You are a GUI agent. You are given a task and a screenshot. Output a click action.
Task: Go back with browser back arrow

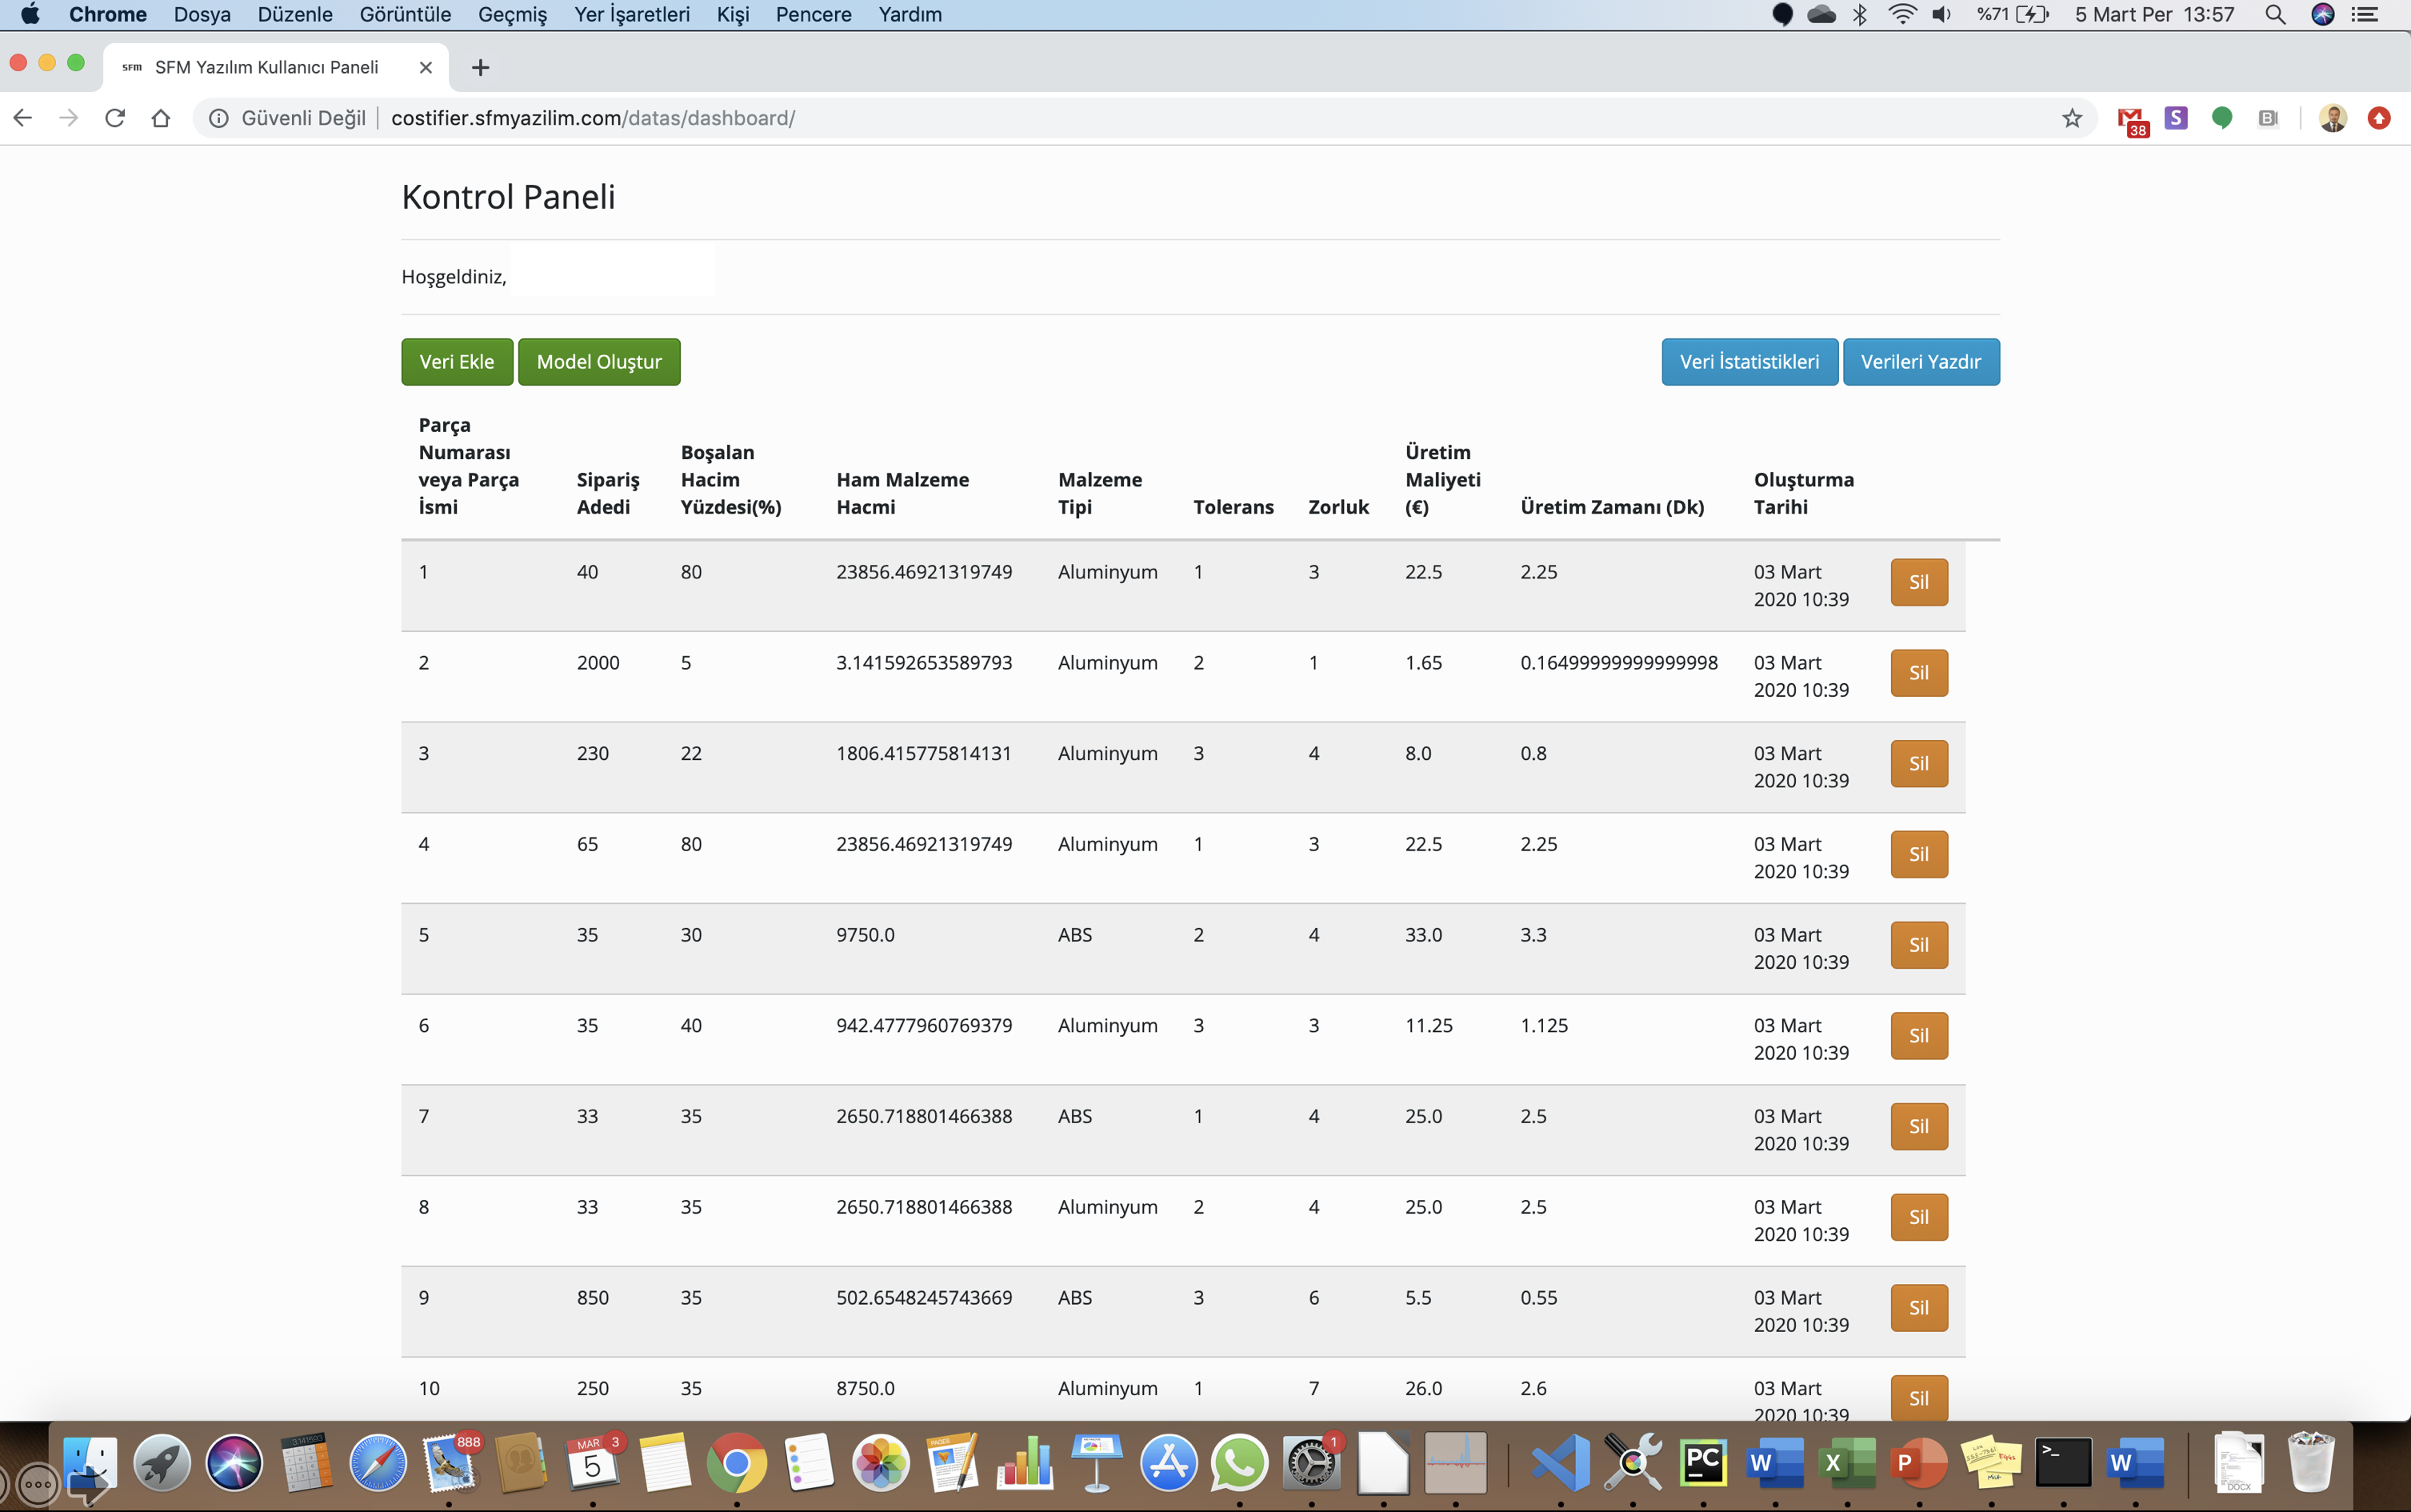click(23, 118)
